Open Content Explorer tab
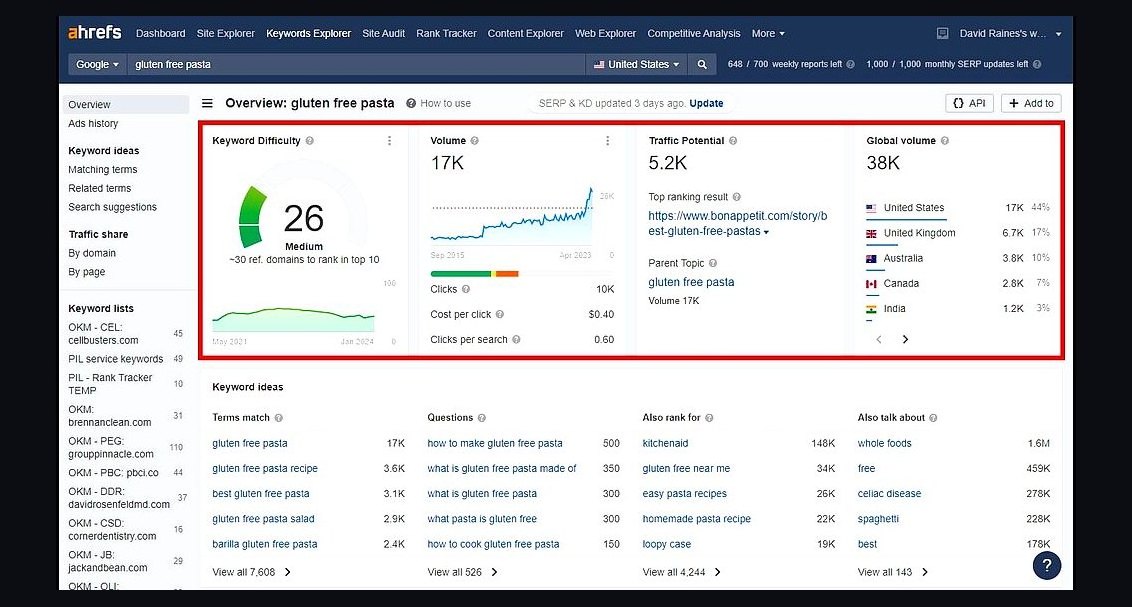The image size is (1132, 607). 526,33
